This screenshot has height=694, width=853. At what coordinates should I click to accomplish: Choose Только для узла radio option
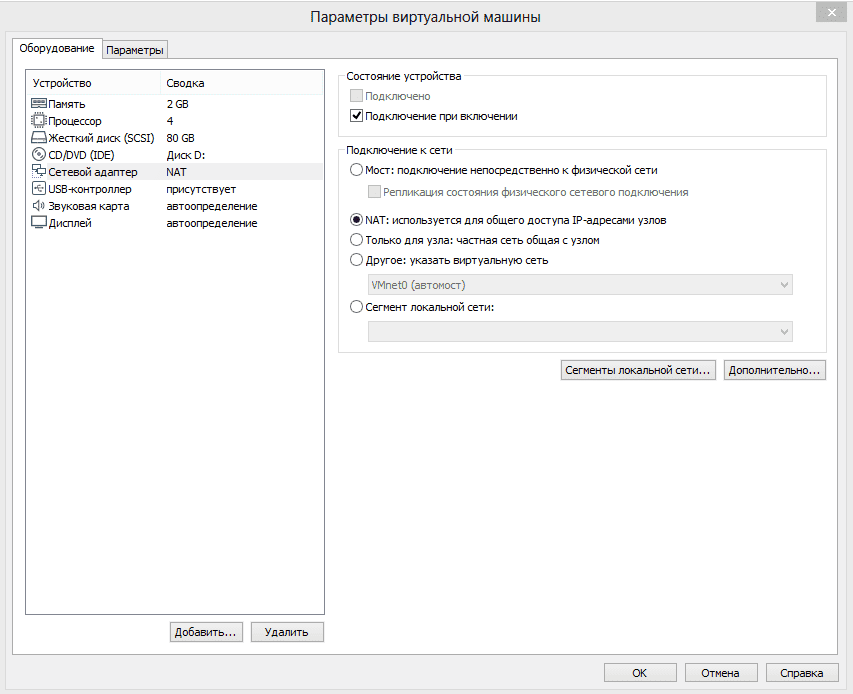pyautogui.click(x=357, y=240)
